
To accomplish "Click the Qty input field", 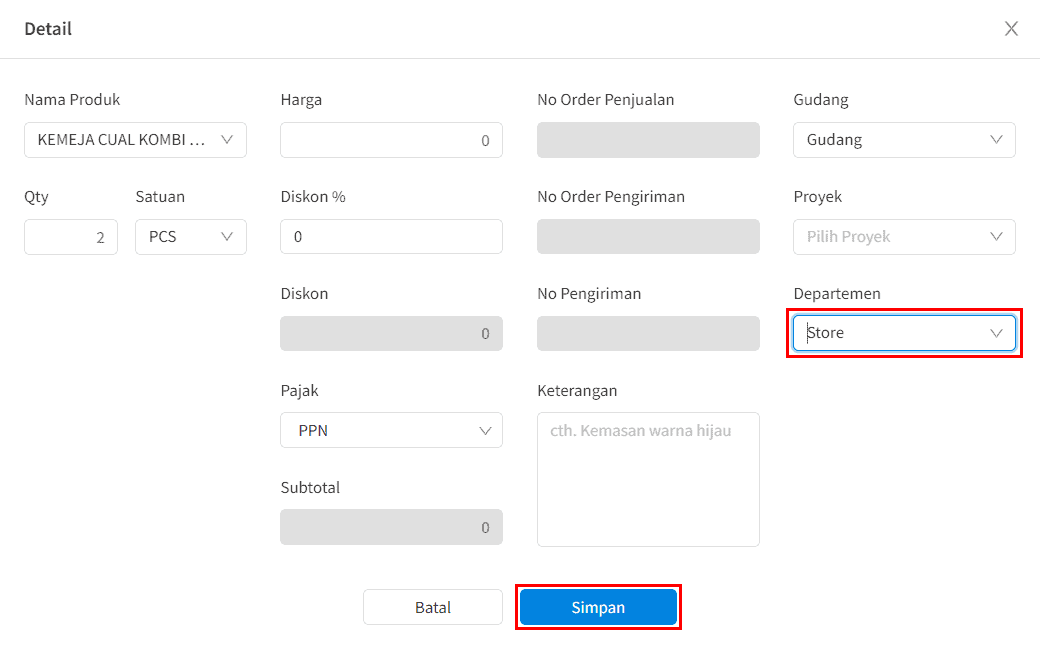I will pos(71,237).
